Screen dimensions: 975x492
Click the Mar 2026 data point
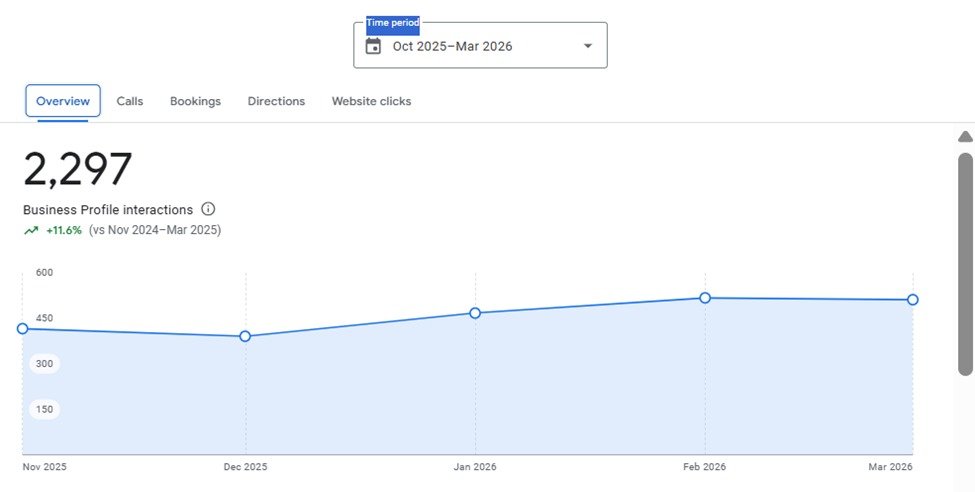tap(912, 300)
